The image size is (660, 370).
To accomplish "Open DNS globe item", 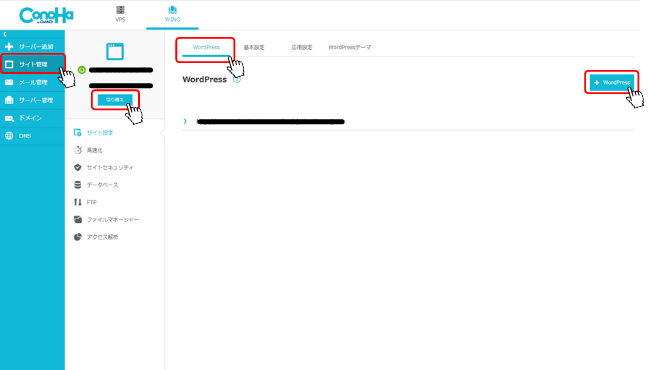I will [32, 136].
